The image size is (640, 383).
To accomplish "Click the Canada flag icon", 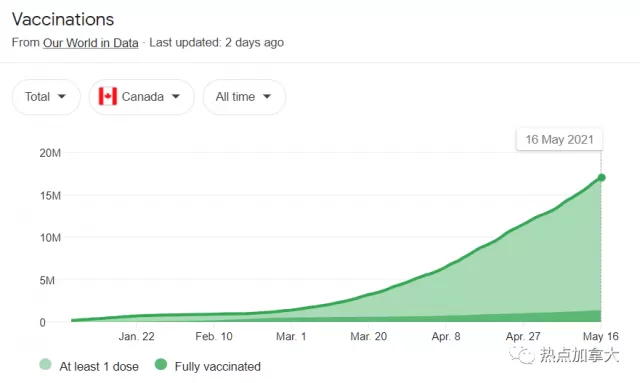I will click(108, 96).
